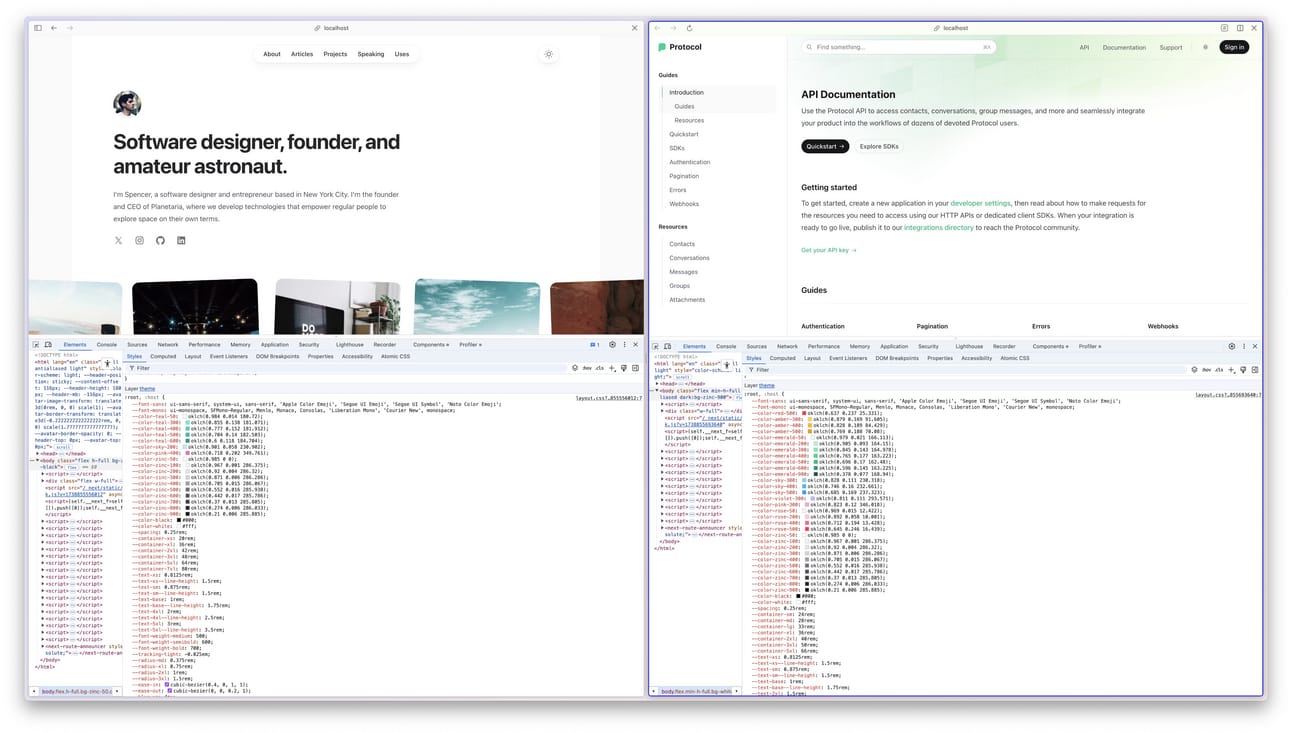Open developer settings link
This screenshot has width=1292, height=733.
[x=980, y=203]
